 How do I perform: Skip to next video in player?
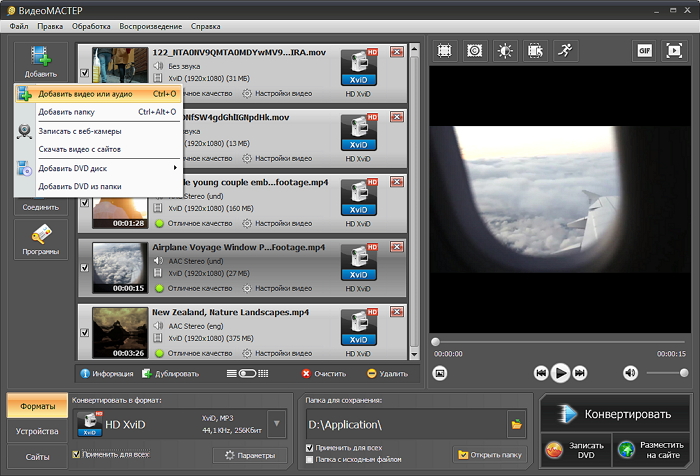(580, 373)
